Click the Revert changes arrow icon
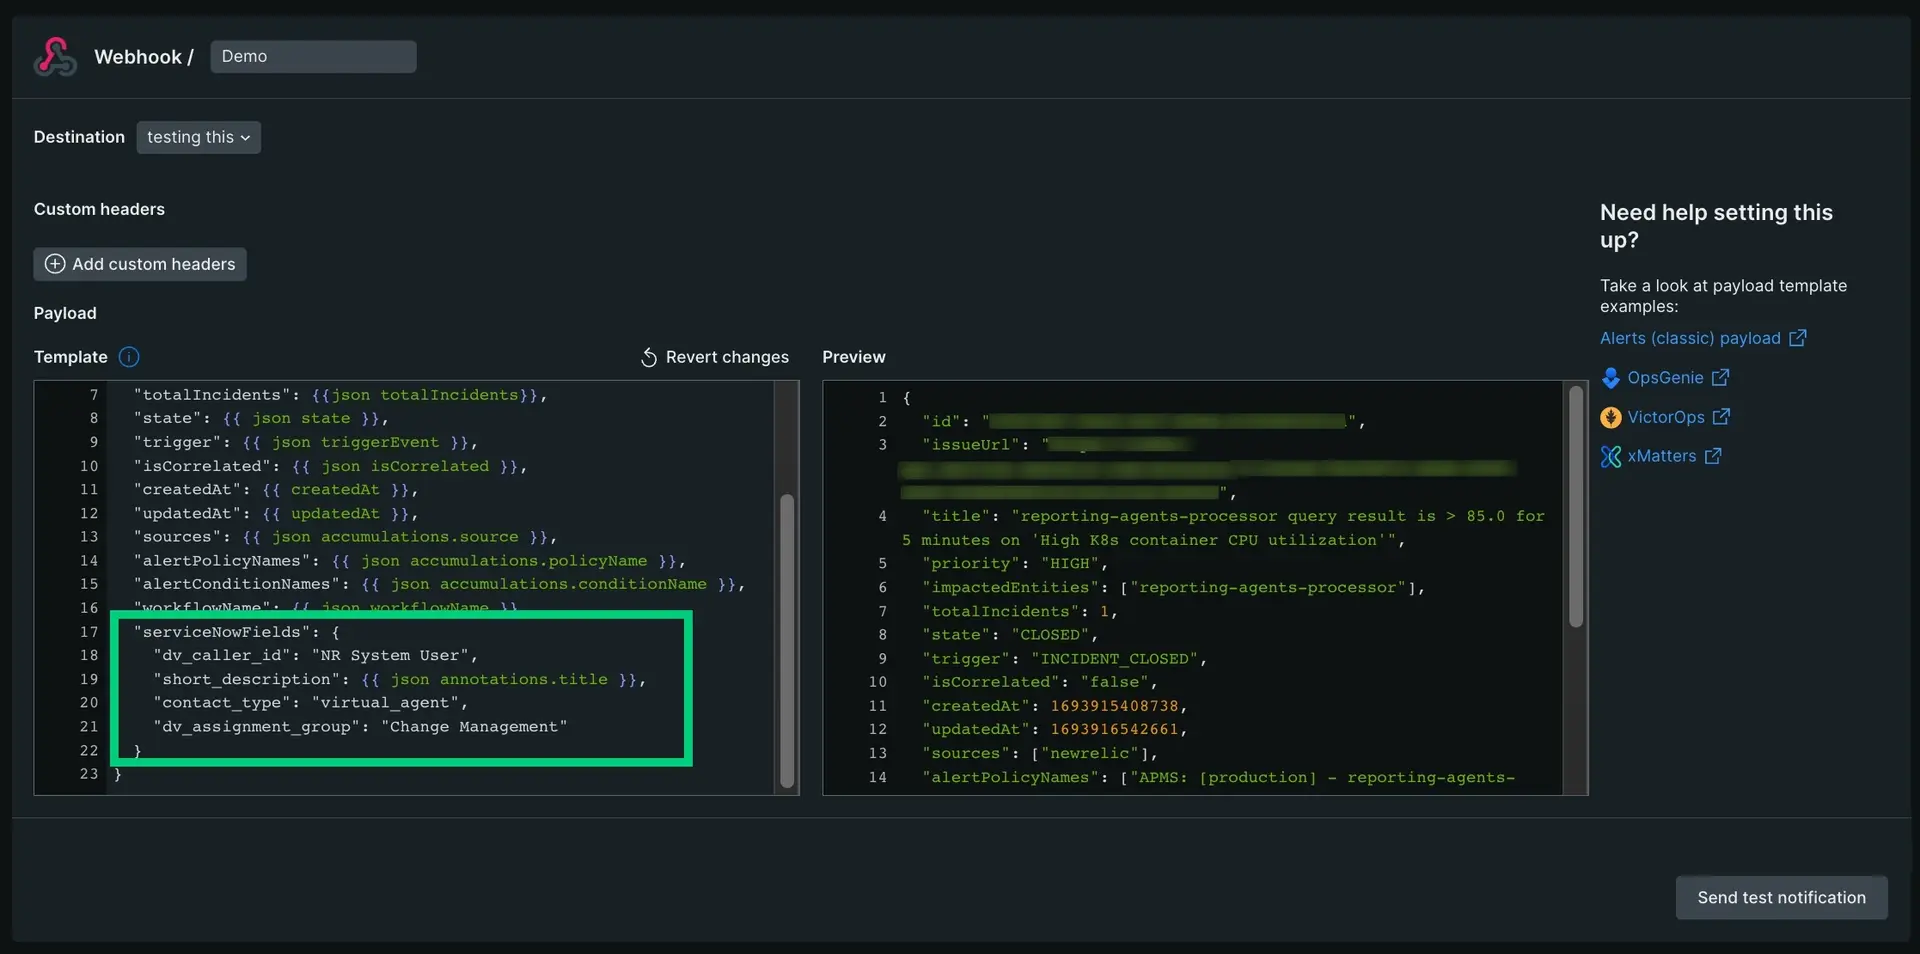Image resolution: width=1920 pixels, height=954 pixels. click(x=649, y=358)
